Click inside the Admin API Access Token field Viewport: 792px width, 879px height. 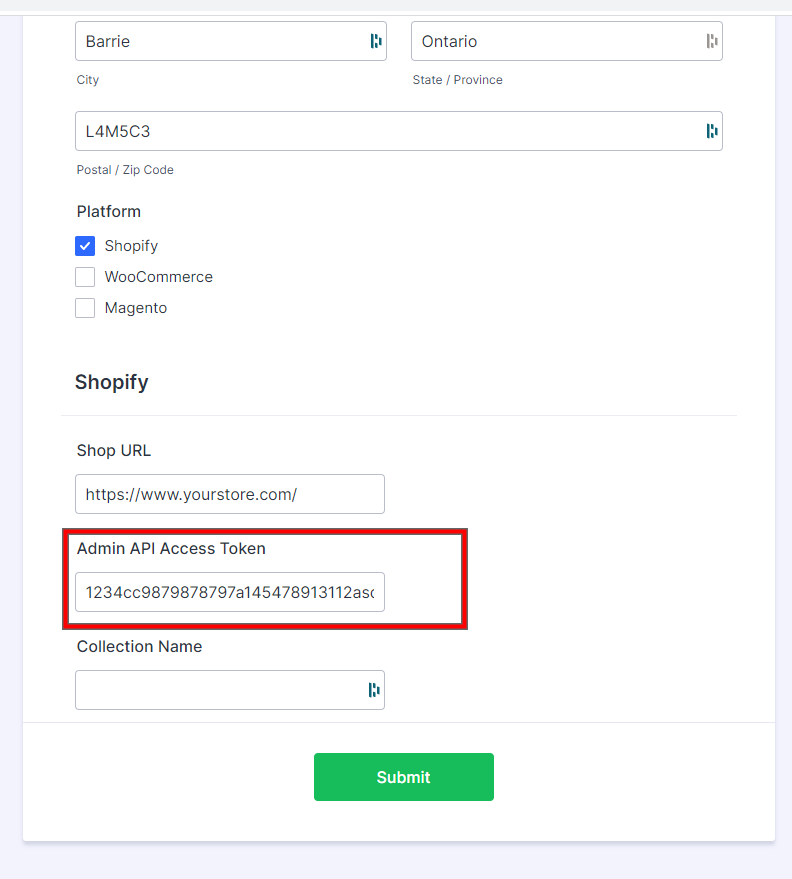(230, 592)
